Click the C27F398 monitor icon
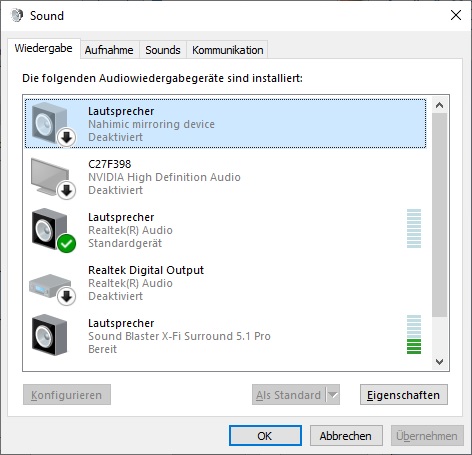This screenshot has height=455, width=472. point(50,177)
